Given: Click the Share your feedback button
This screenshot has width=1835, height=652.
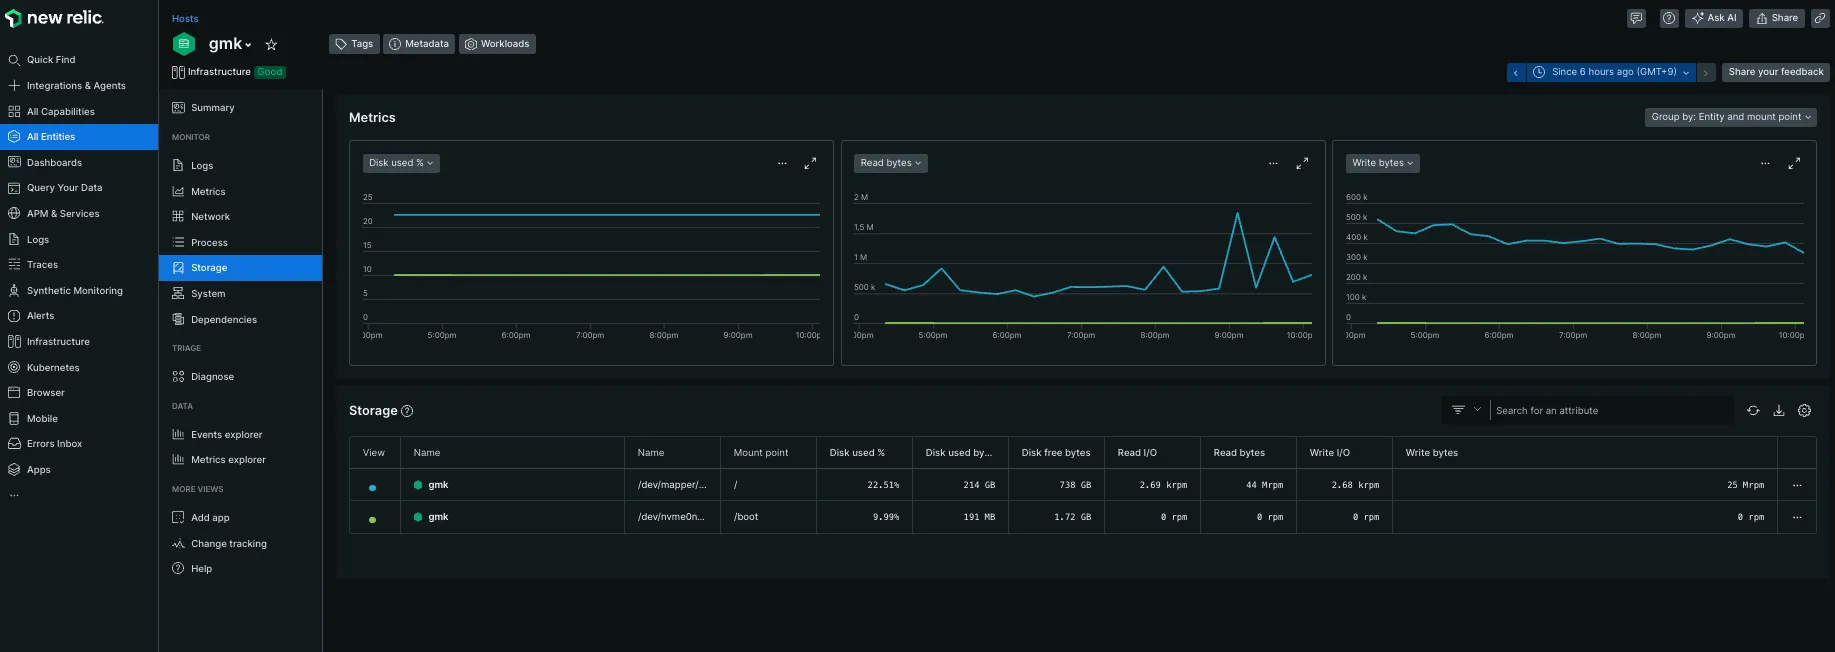Looking at the screenshot, I should pyautogui.click(x=1775, y=72).
